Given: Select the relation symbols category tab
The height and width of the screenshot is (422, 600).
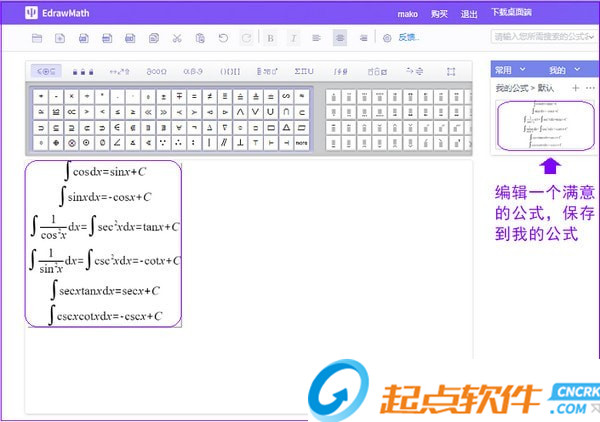Looking at the screenshot, I should point(46,71).
